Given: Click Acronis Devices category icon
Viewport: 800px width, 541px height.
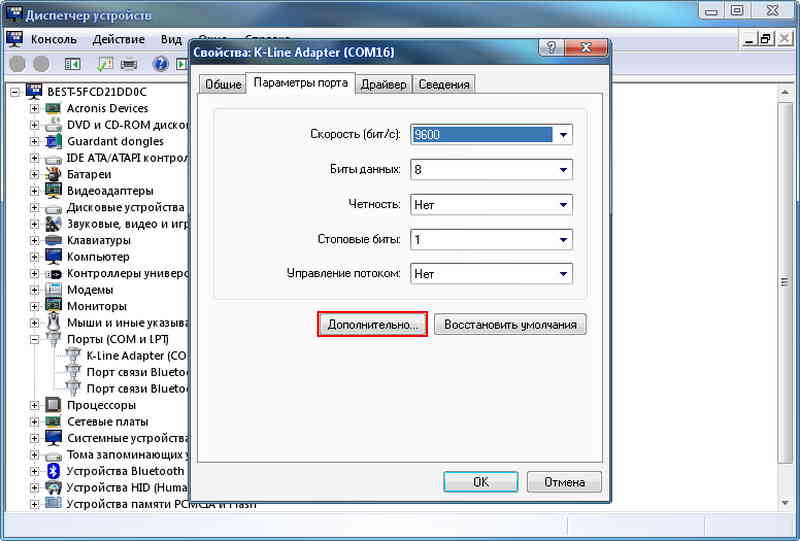Looking at the screenshot, I should 53,108.
